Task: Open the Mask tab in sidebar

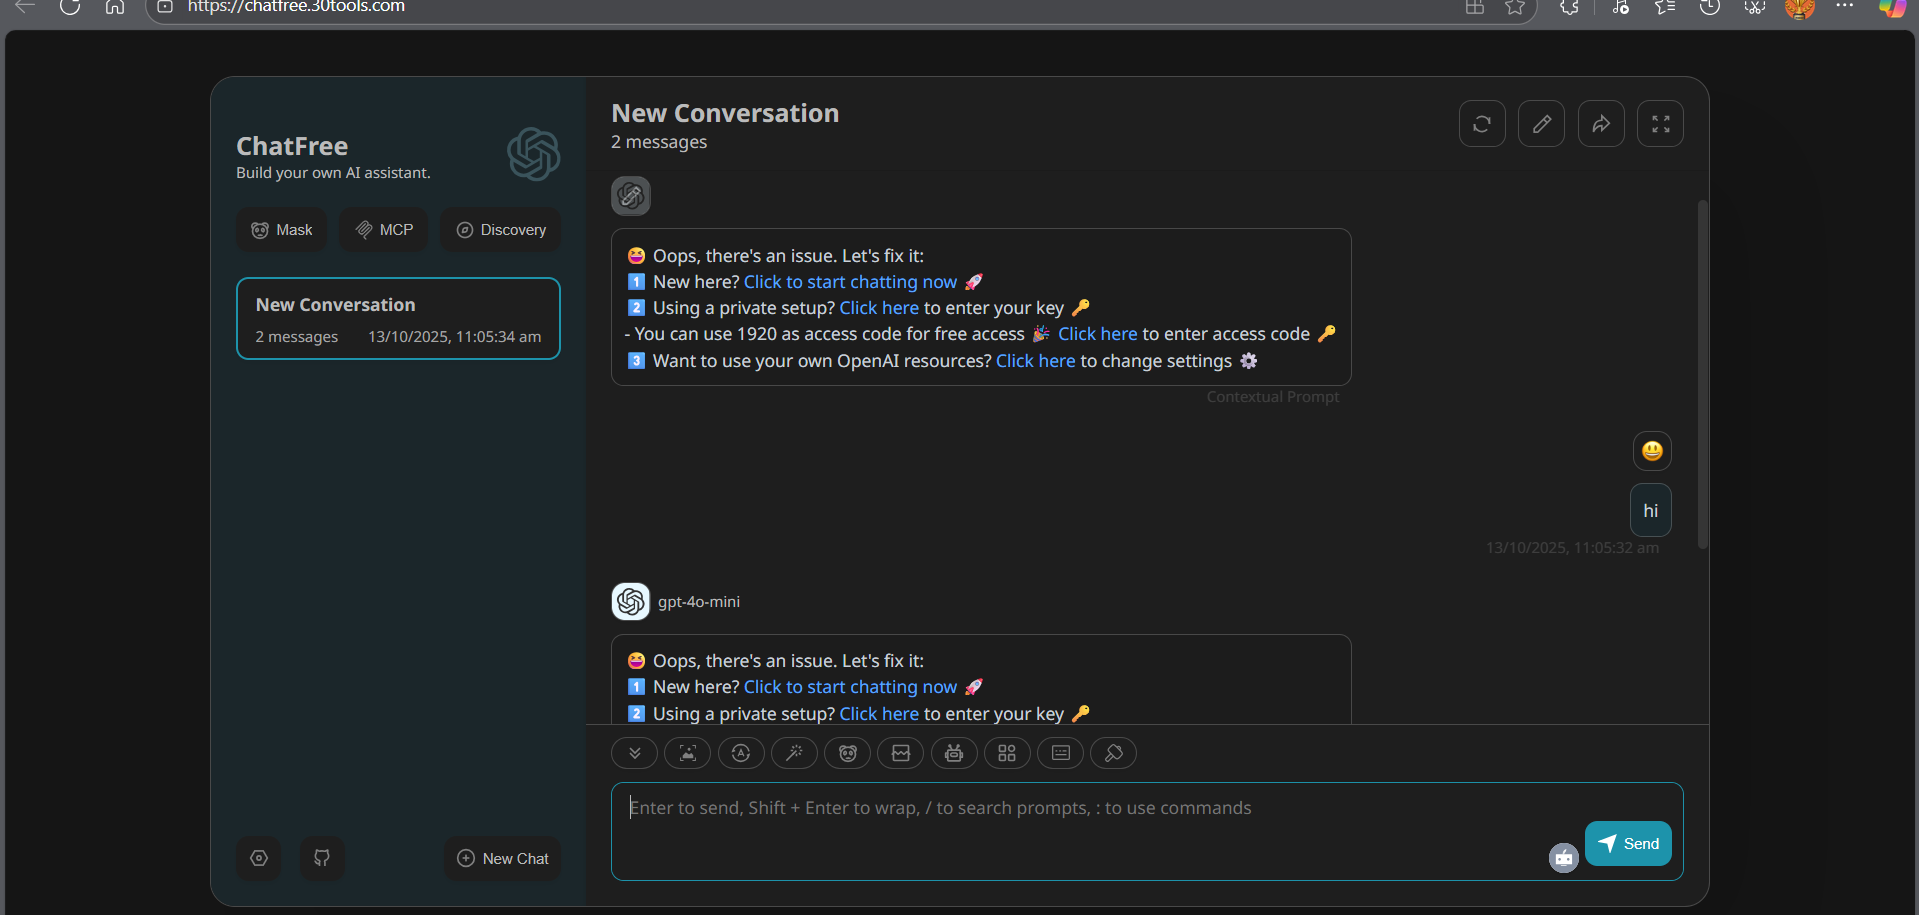Action: (282, 230)
